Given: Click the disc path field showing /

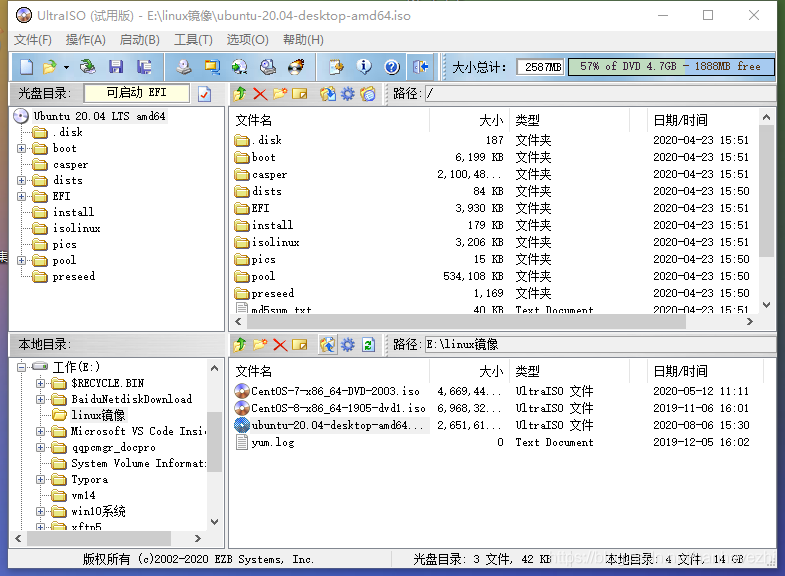Looking at the screenshot, I should tap(600, 94).
